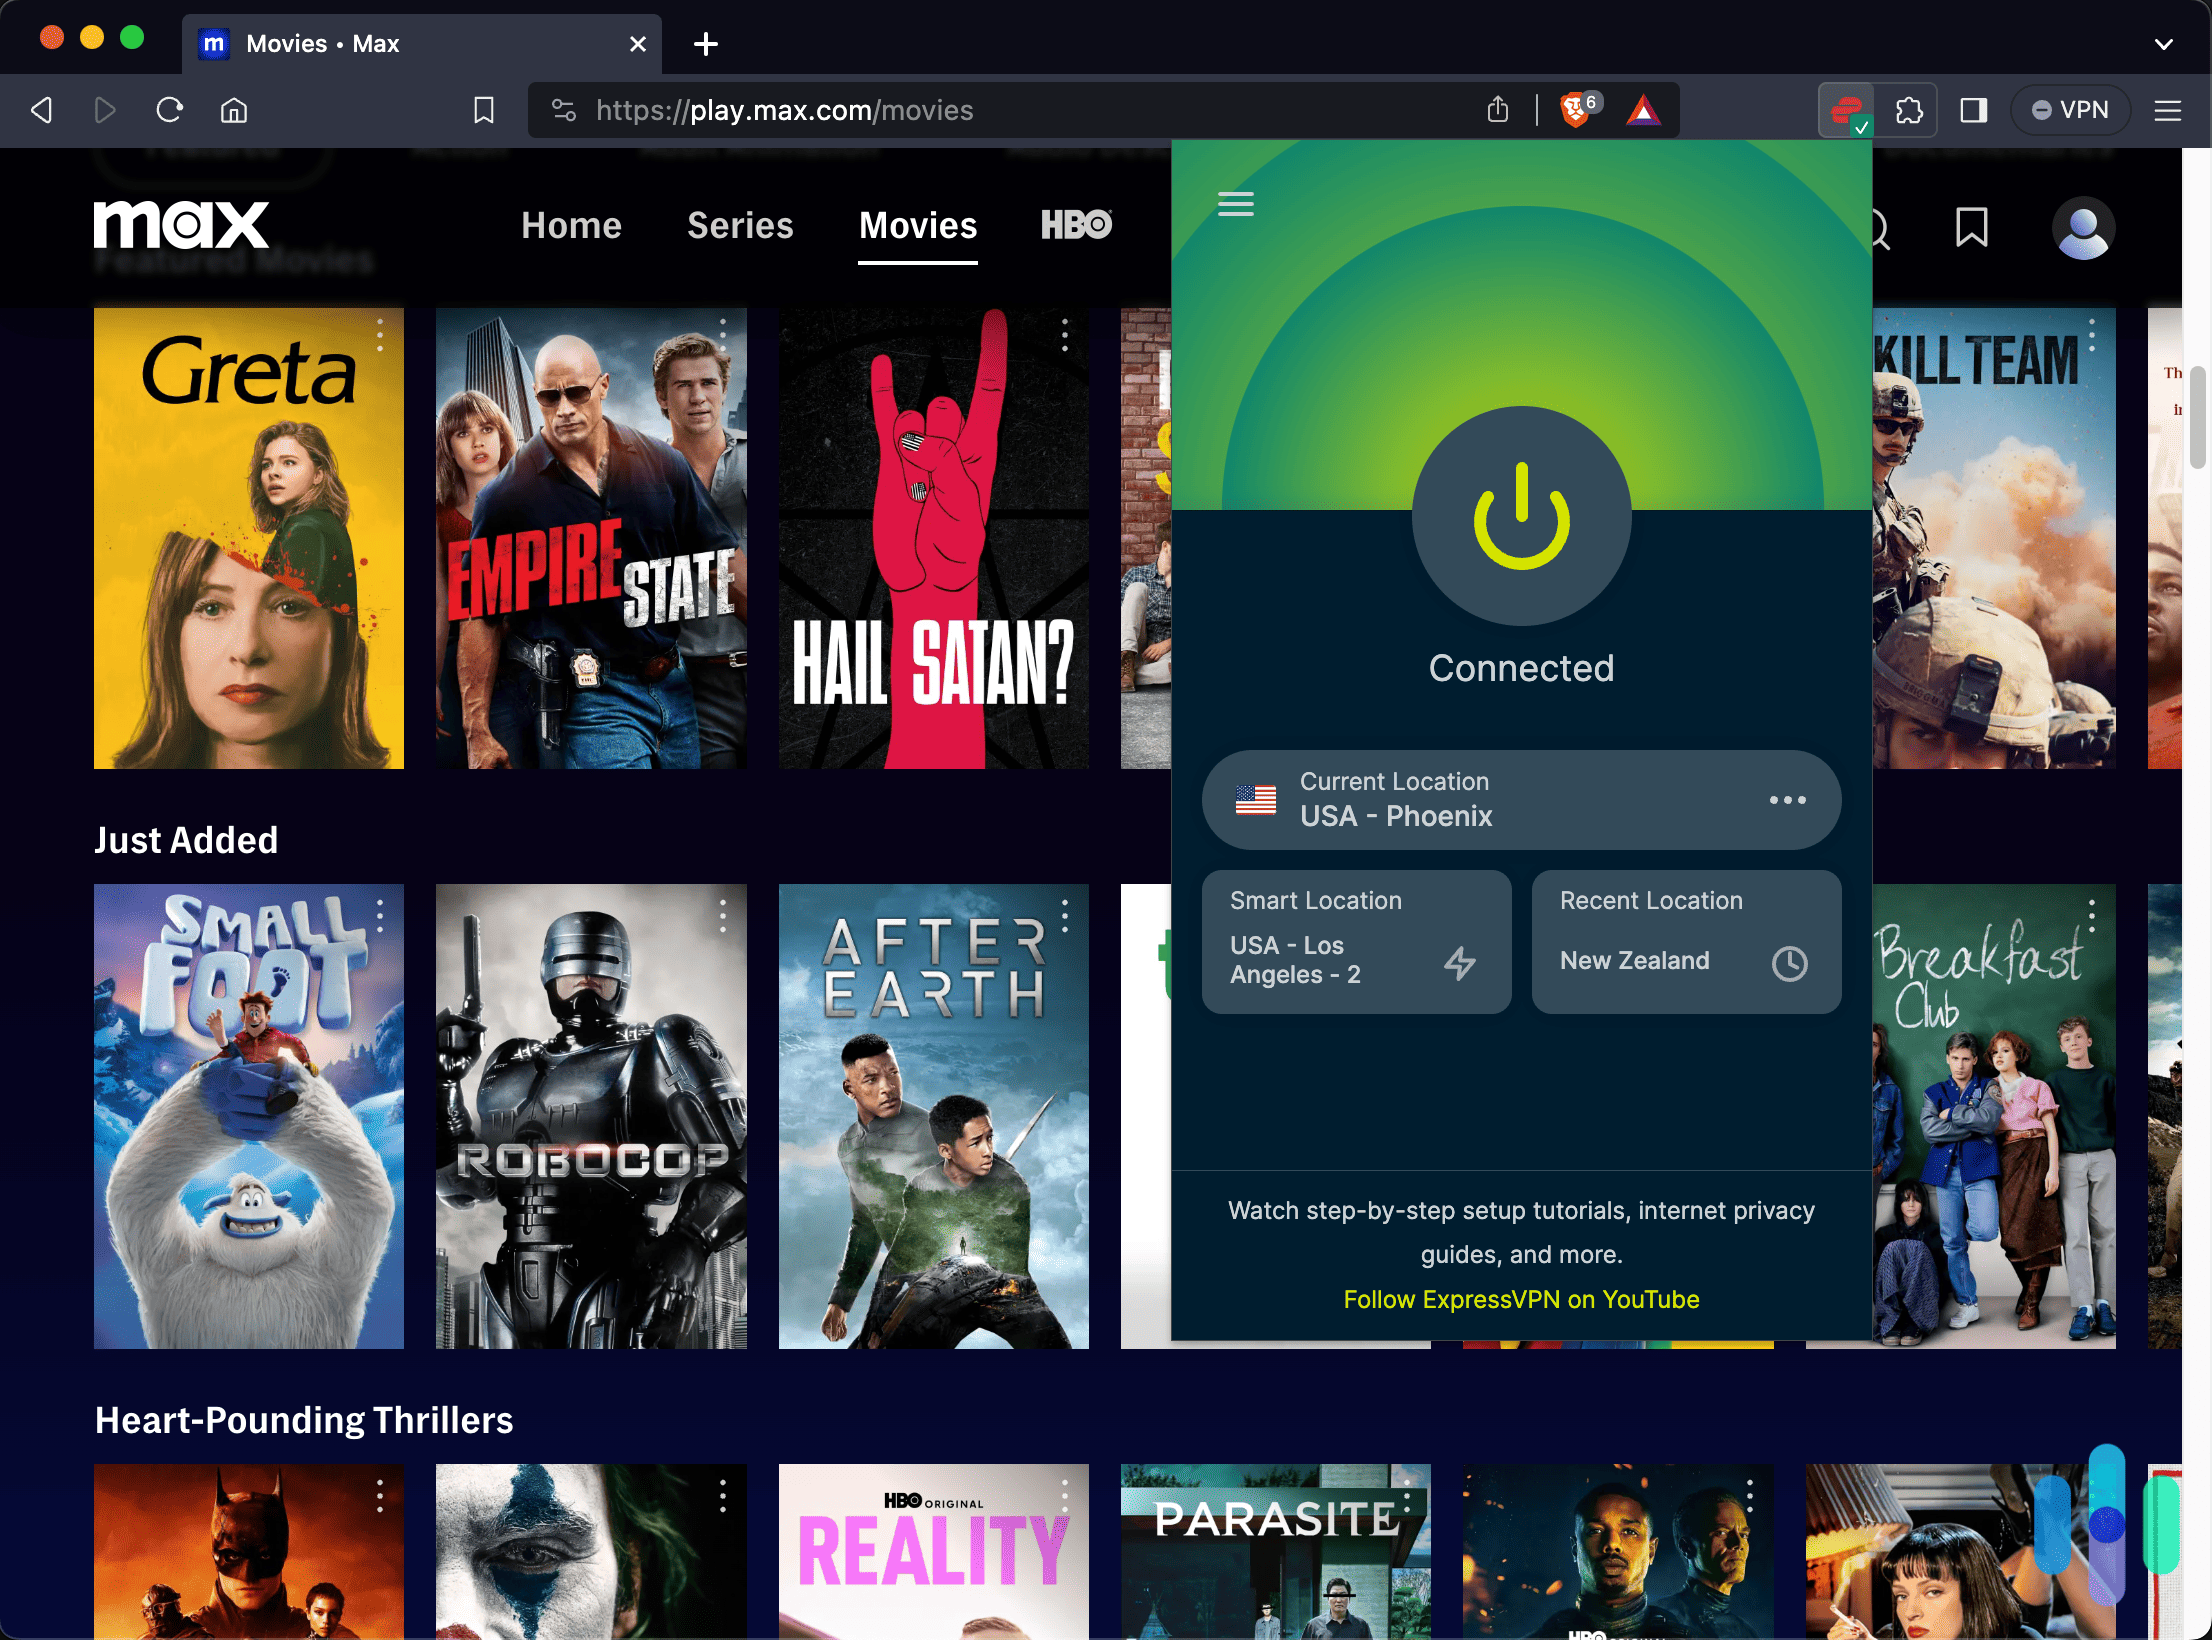Viewport: 2212px width, 1640px height.
Task: Open Brave Rewards triangle icon
Action: tap(1645, 110)
